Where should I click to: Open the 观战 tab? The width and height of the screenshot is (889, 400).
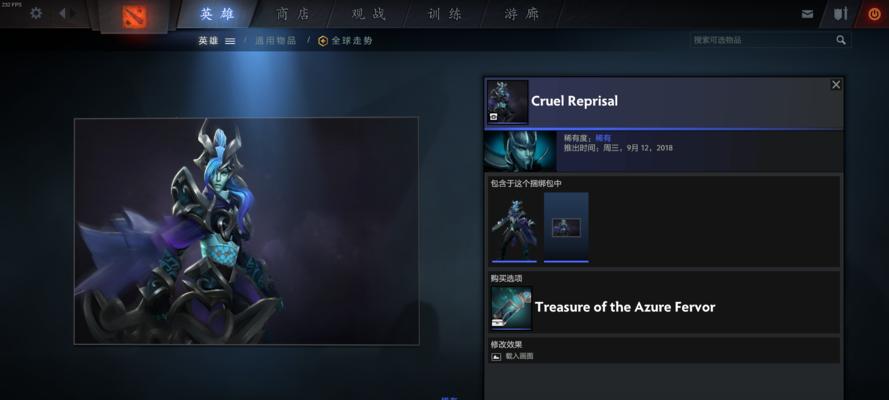tap(369, 14)
